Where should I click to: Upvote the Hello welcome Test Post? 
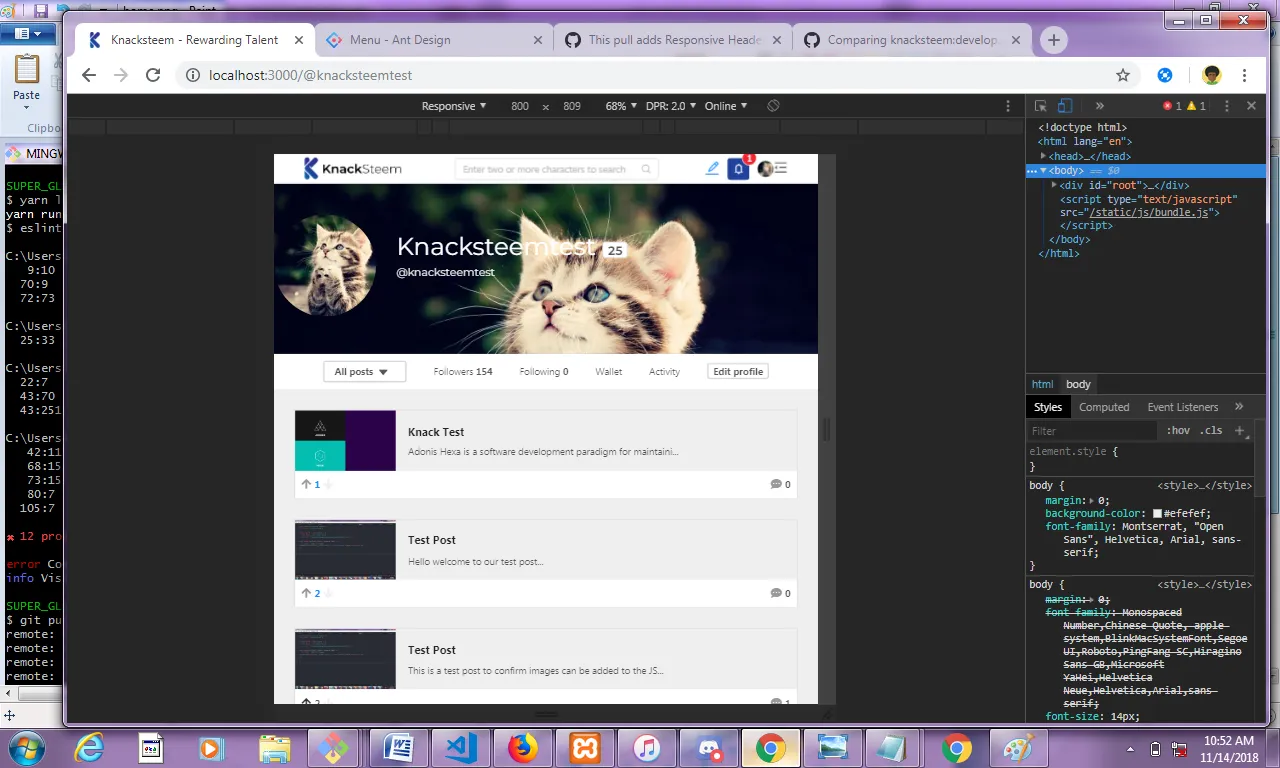coord(306,593)
